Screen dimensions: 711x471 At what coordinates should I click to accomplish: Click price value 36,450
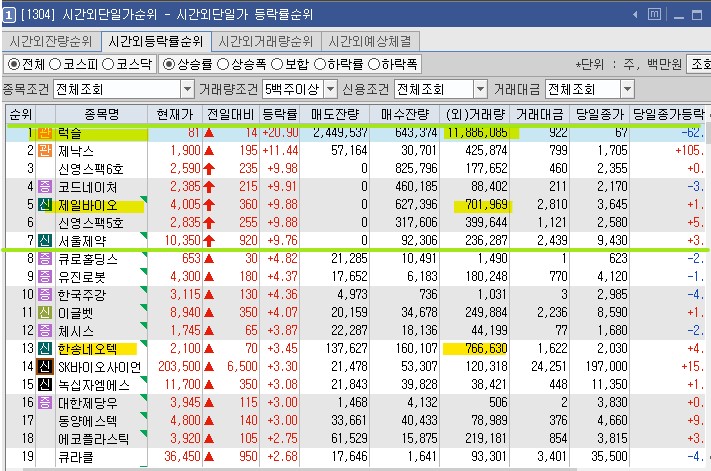coord(182,456)
